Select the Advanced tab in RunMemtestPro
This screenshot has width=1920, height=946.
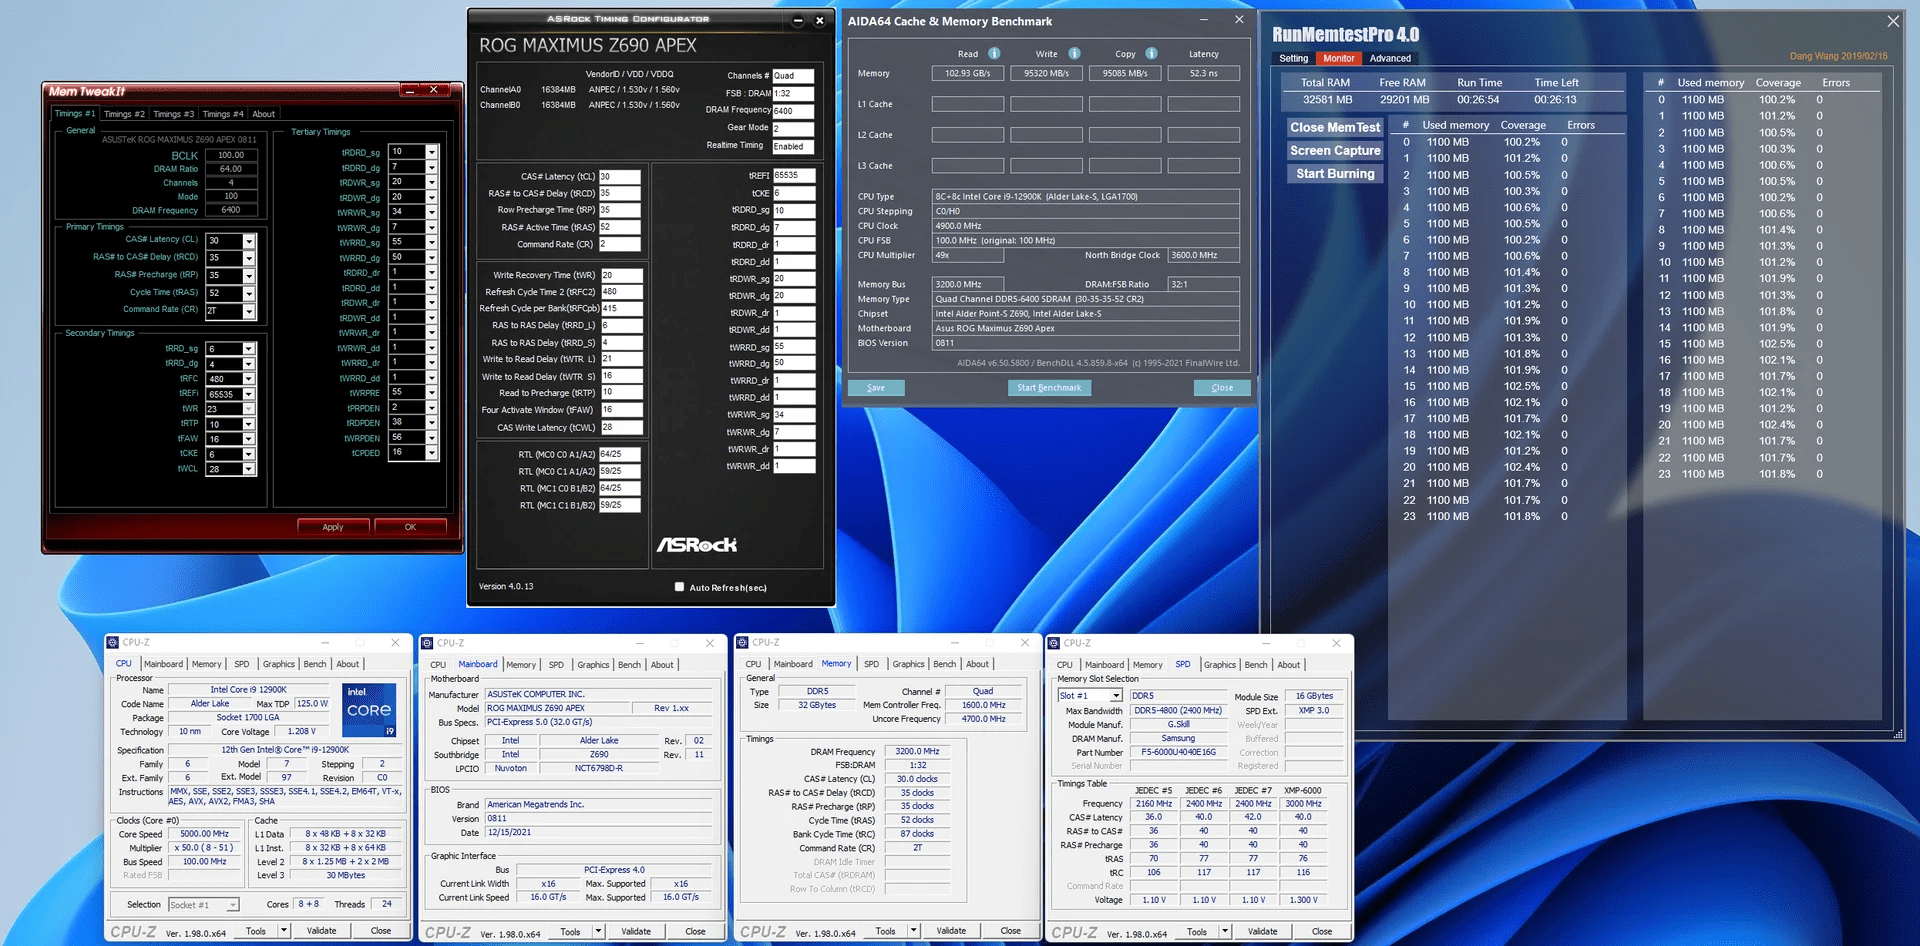[x=1390, y=58]
